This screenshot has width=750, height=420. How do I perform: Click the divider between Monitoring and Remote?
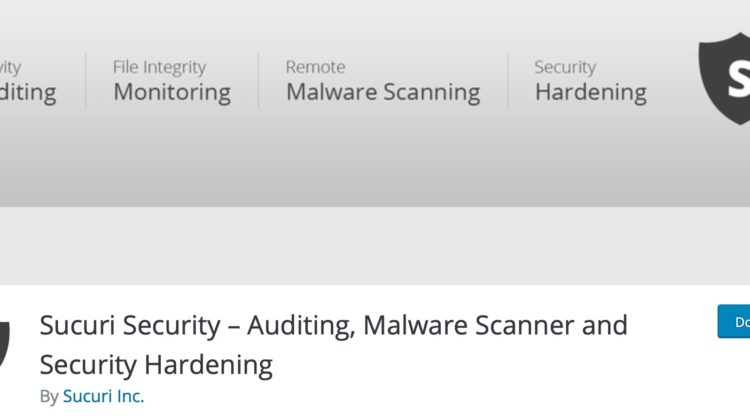pos(258,80)
